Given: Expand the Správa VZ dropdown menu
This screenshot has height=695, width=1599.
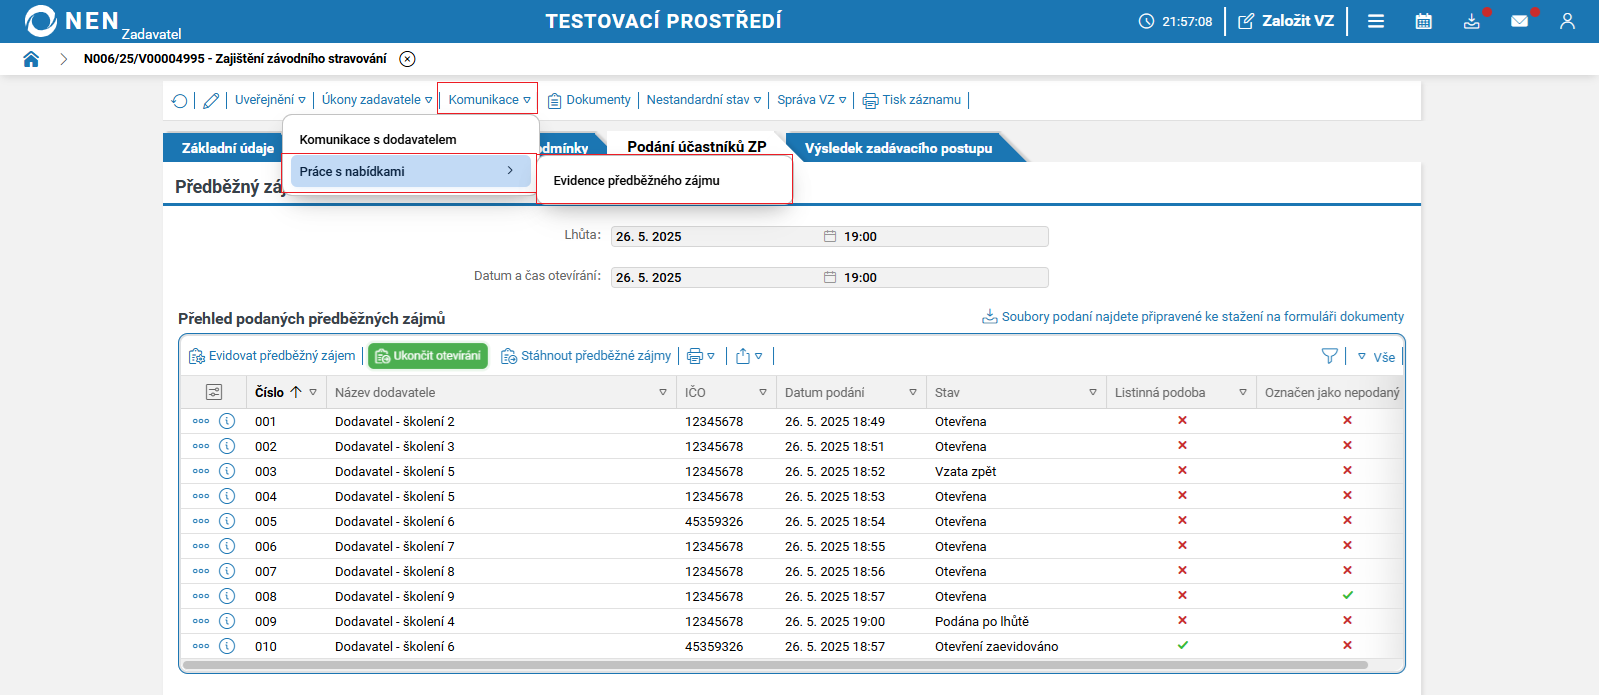Looking at the screenshot, I should point(812,100).
